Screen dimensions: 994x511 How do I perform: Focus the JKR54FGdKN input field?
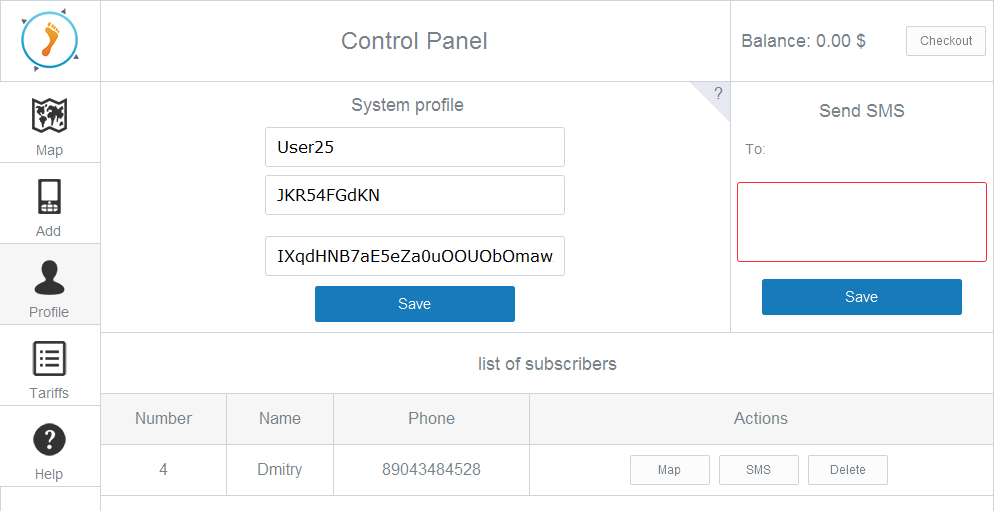pyautogui.click(x=414, y=195)
